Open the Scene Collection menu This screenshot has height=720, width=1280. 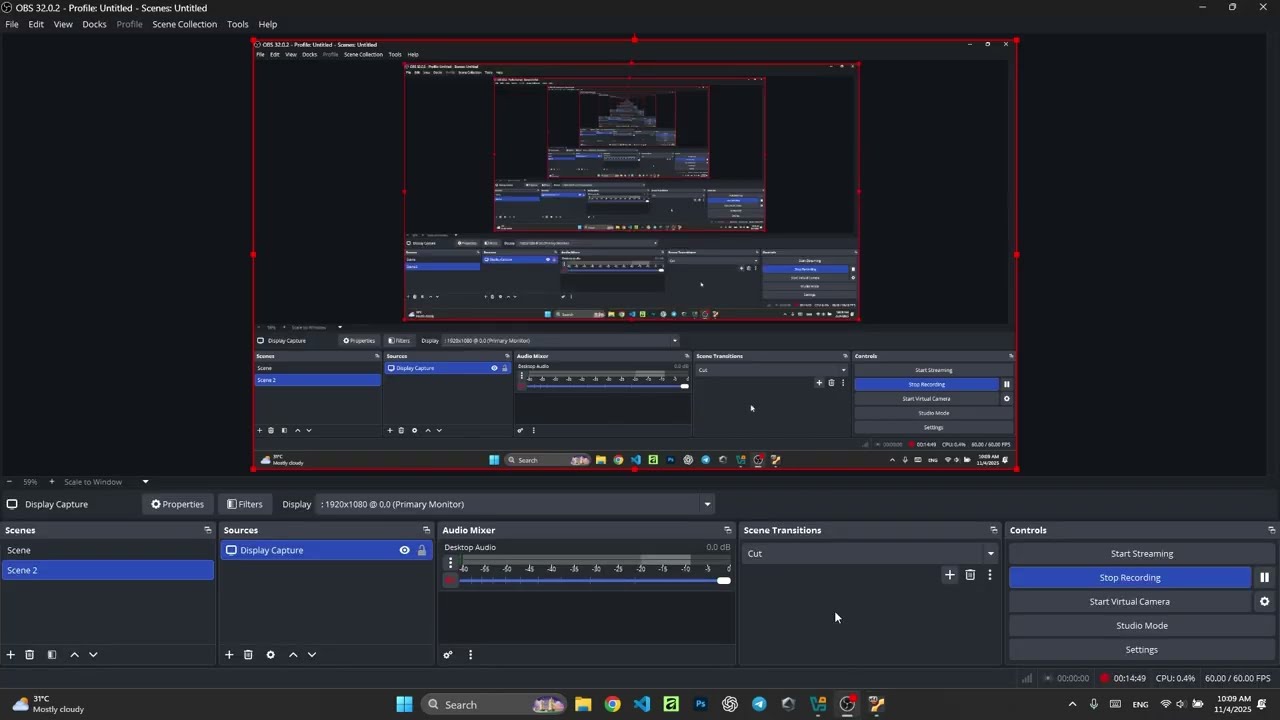184,24
